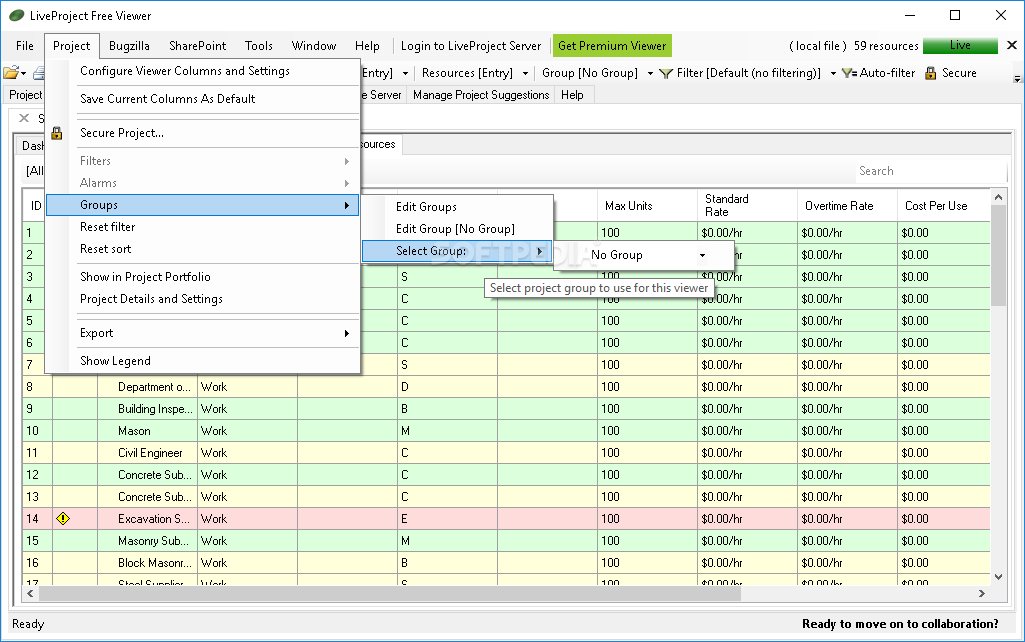Click in the Search field
This screenshot has width=1025, height=642.
[x=931, y=171]
